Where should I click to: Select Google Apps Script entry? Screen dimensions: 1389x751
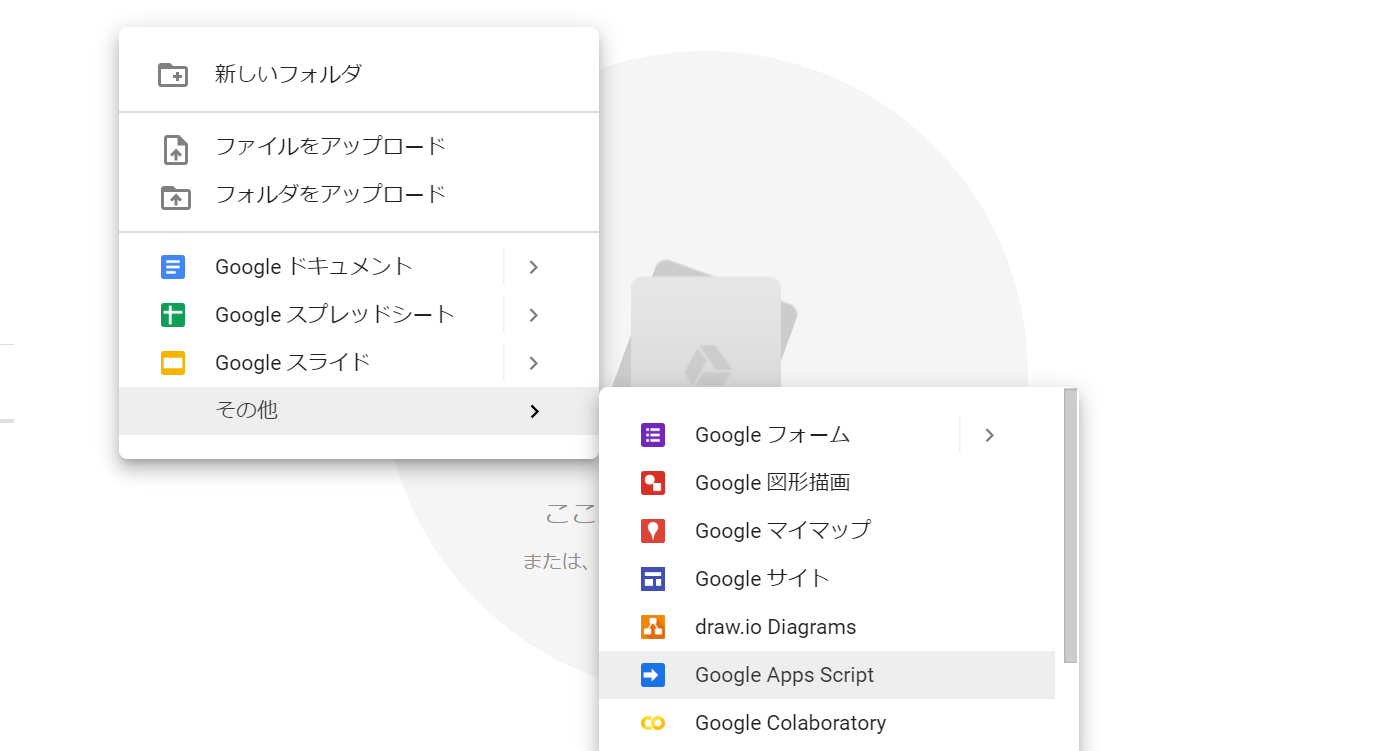point(827,675)
